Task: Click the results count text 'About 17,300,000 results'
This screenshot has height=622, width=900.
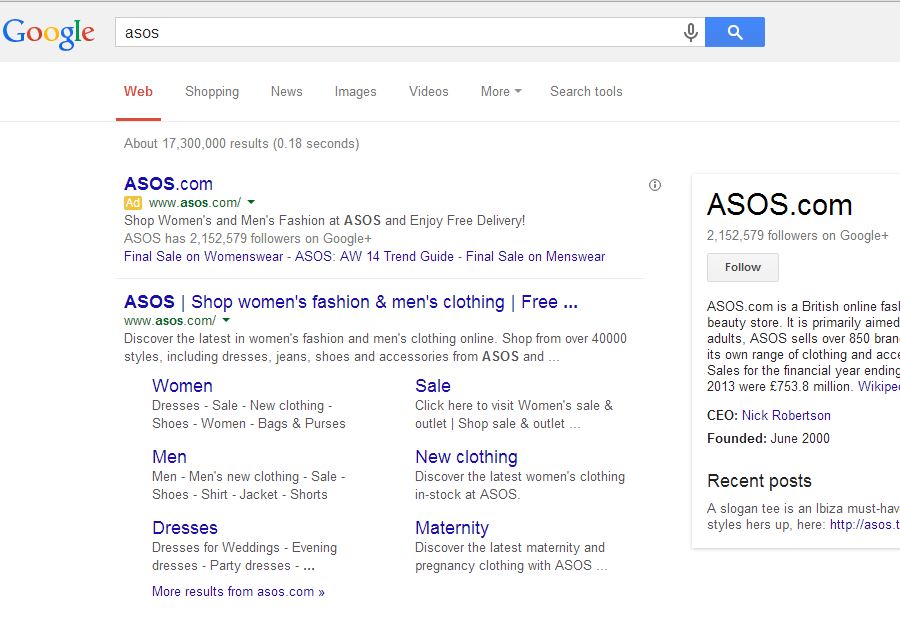Action: [x=196, y=143]
